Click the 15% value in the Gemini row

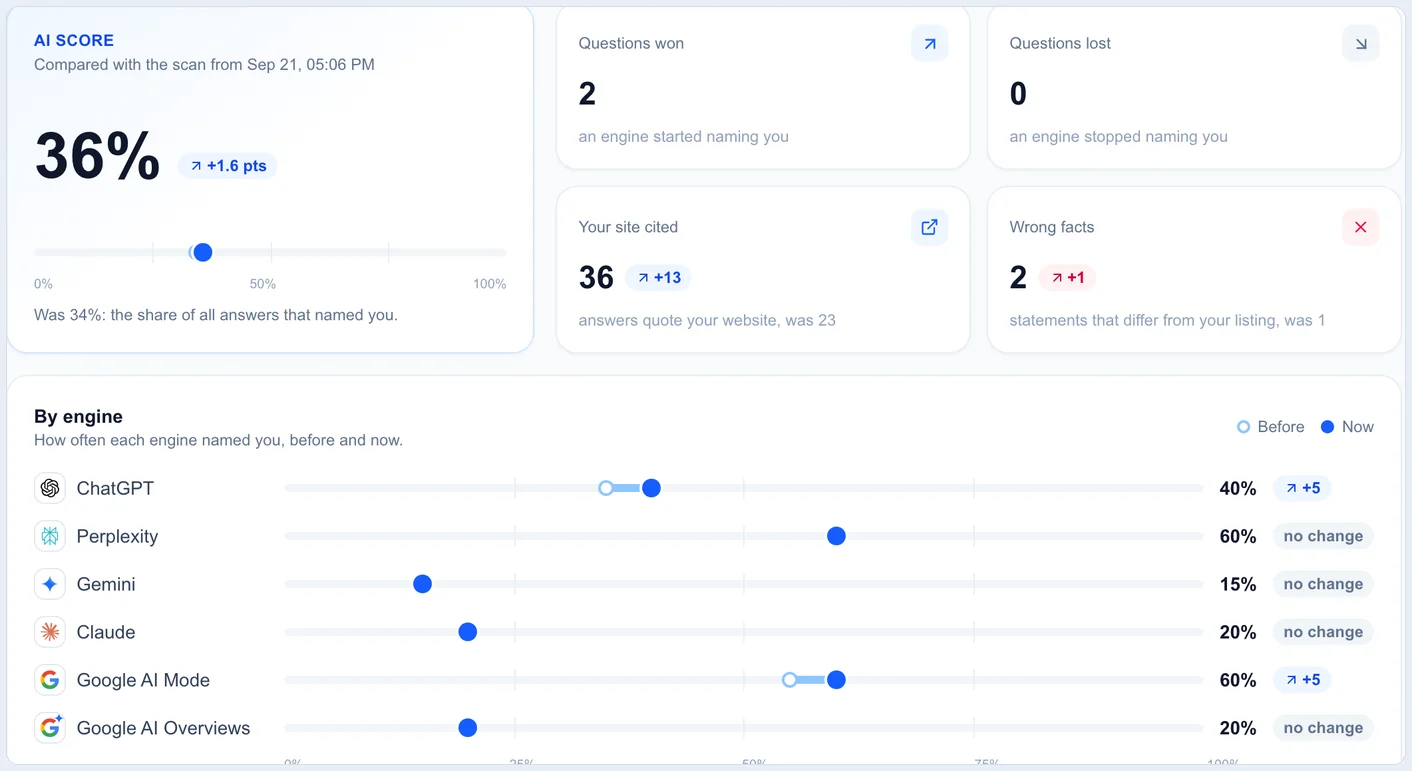pos(1238,584)
